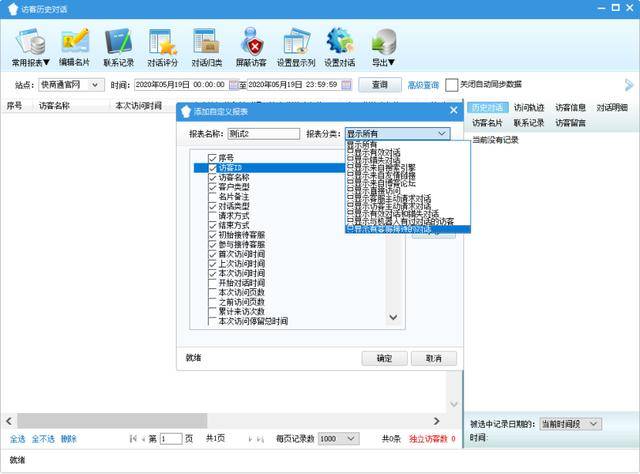Click the 设置对话 gear icon
Image resolution: width=640 pixels, height=474 pixels.
coord(340,41)
